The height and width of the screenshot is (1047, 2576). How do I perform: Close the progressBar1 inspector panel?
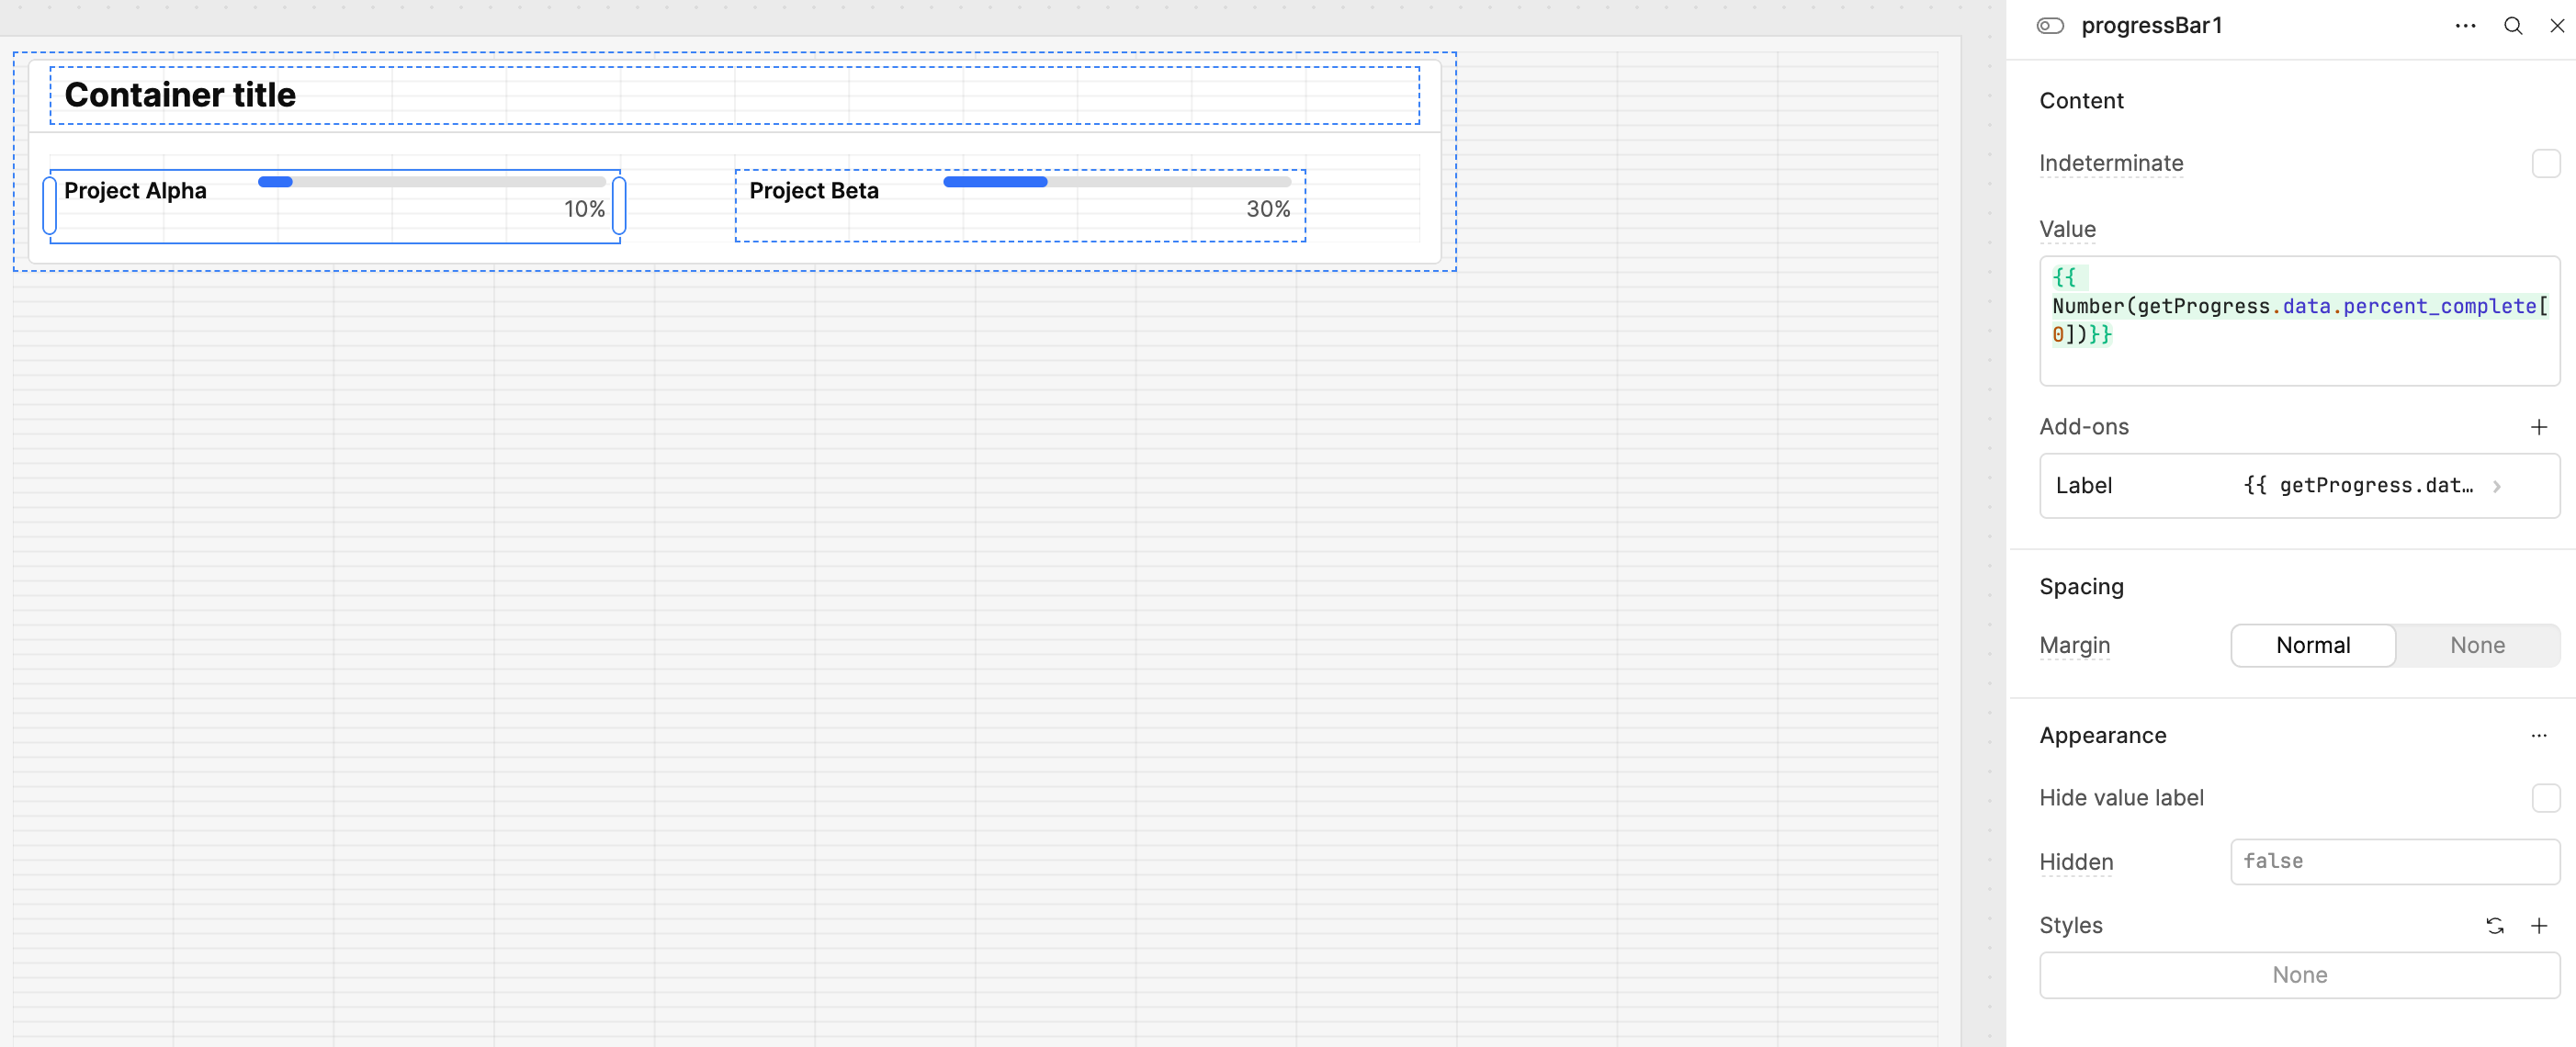click(2556, 26)
